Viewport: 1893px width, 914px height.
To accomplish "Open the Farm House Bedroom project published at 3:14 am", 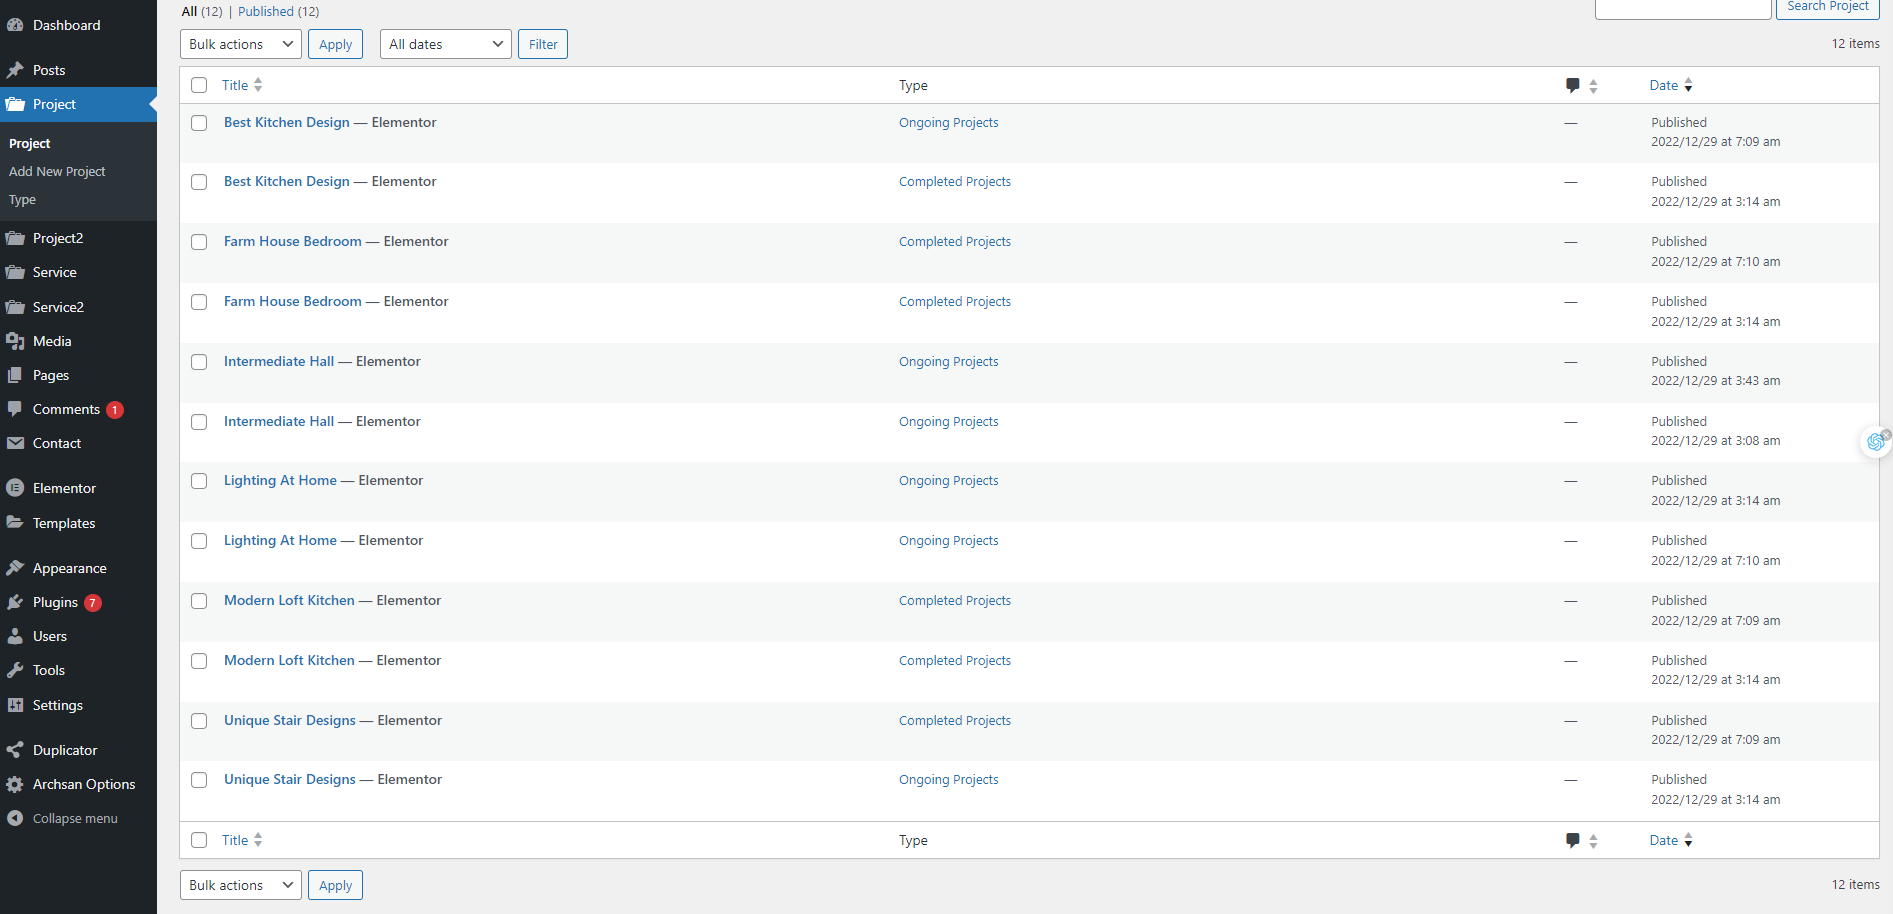I will pos(293,301).
